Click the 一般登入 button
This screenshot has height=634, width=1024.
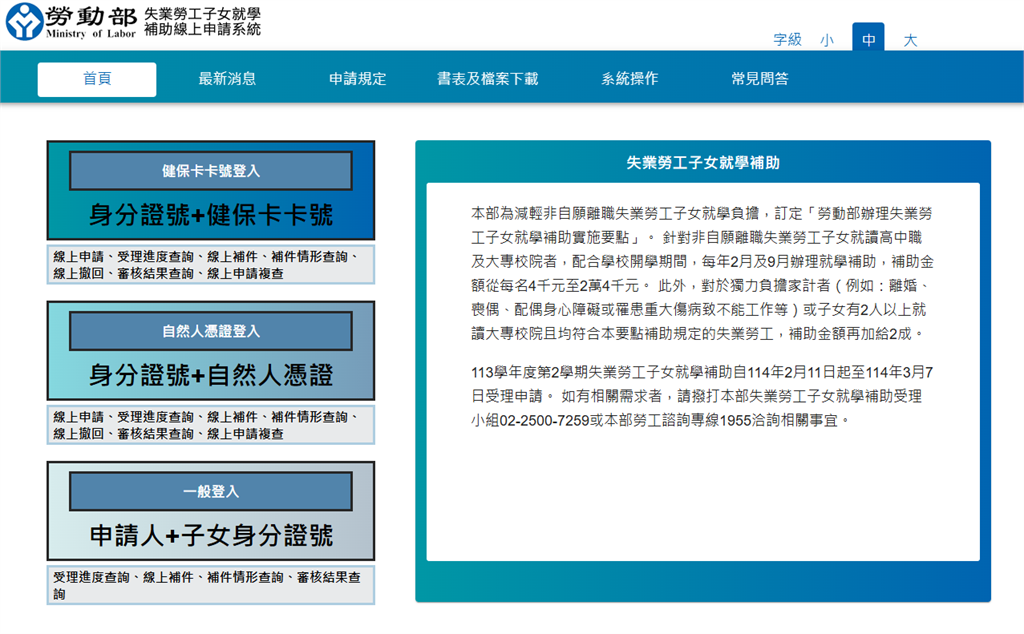tap(211, 491)
